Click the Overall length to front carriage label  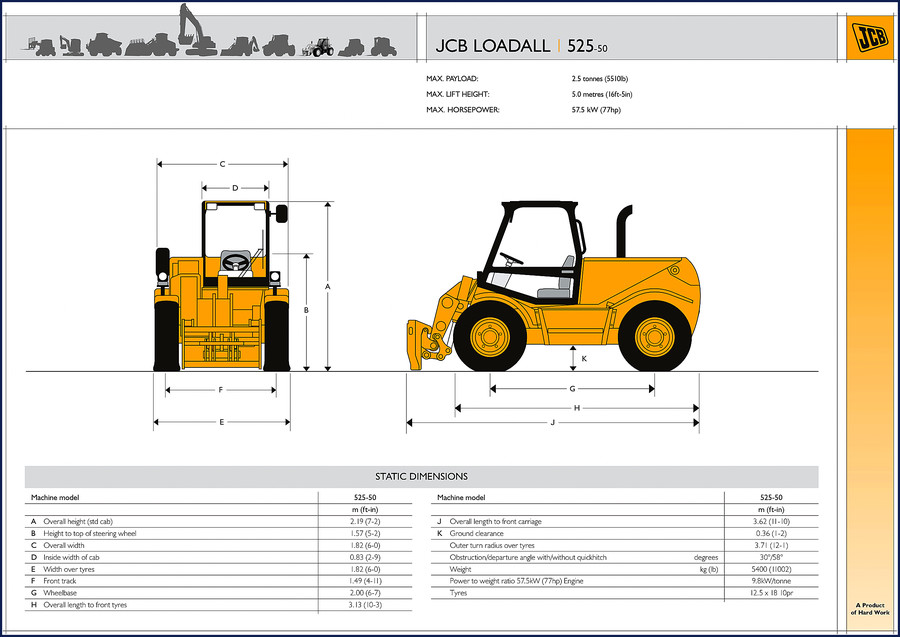495,522
